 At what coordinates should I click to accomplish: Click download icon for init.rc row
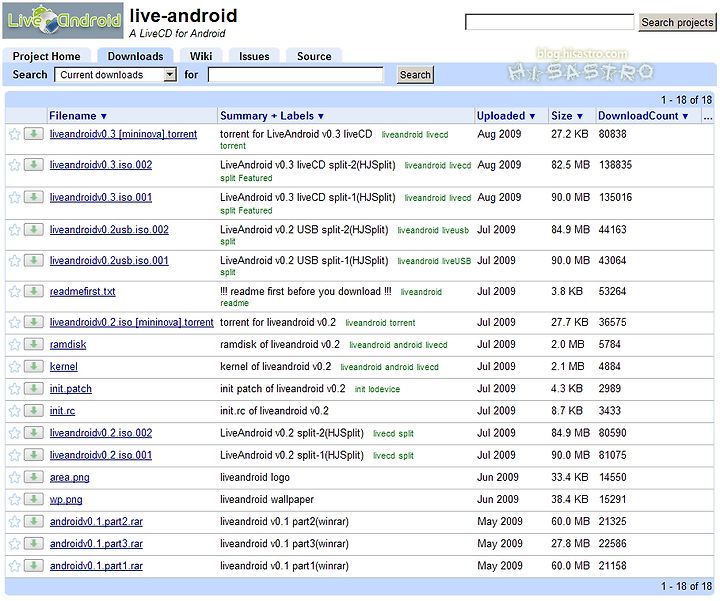click(34, 410)
